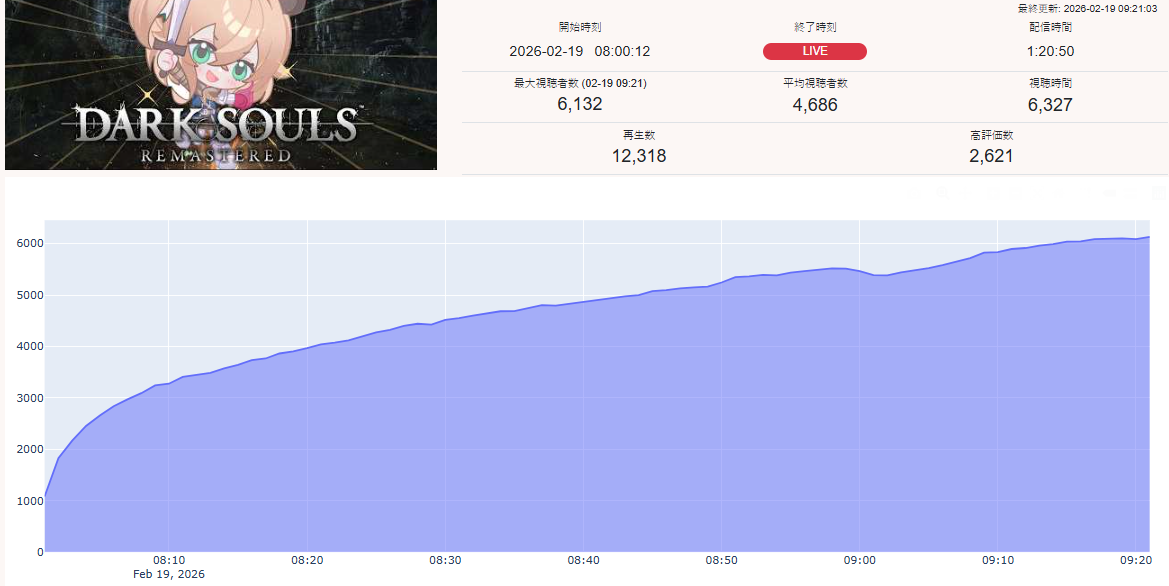Click the start time 2026-02-19 08:00:12
1169x586 pixels.
click(579, 51)
